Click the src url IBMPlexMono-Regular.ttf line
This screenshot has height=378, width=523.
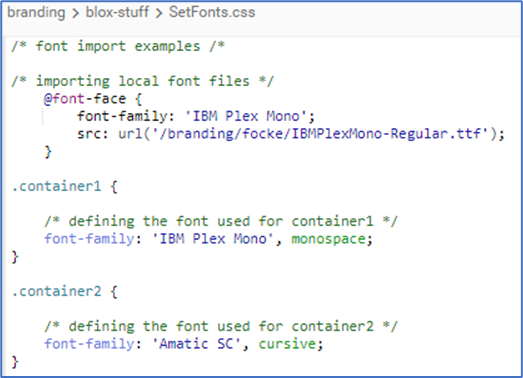click(x=291, y=134)
